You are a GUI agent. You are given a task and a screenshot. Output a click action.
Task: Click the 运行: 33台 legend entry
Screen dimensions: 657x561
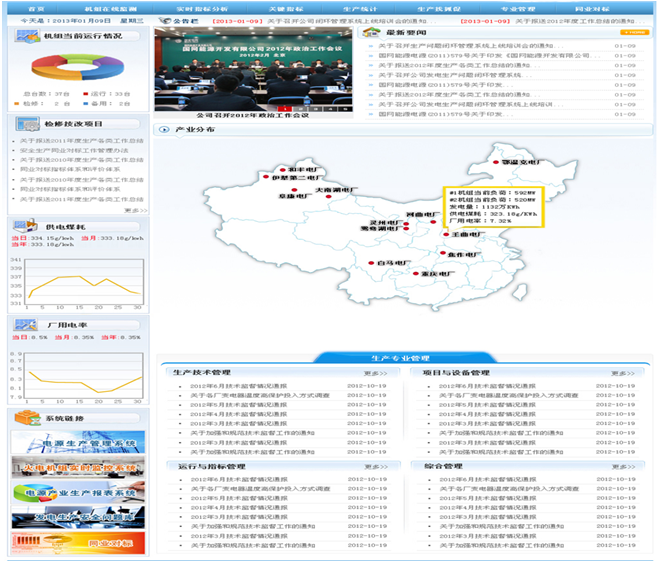(106, 94)
